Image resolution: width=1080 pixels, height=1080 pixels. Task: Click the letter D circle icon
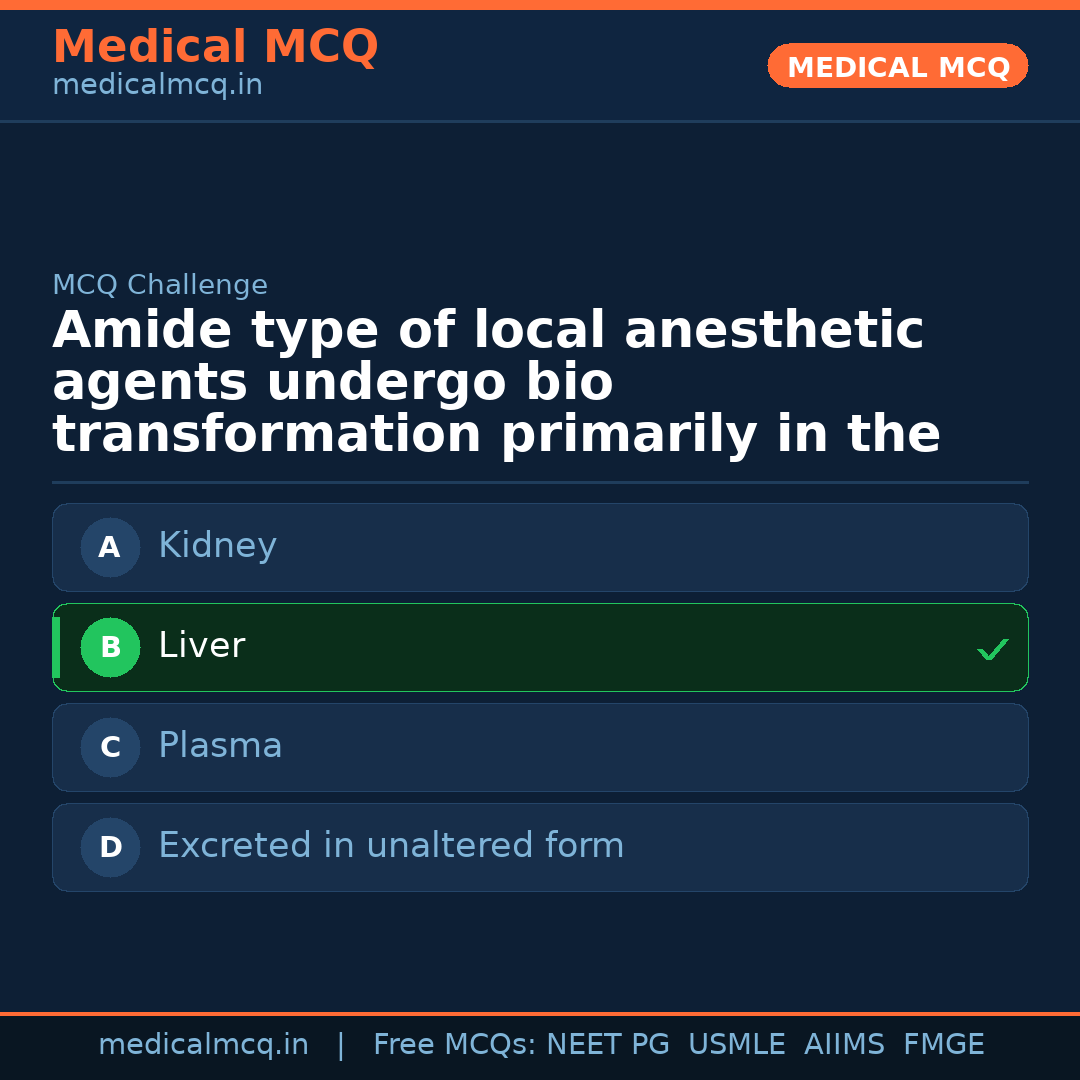(x=110, y=847)
